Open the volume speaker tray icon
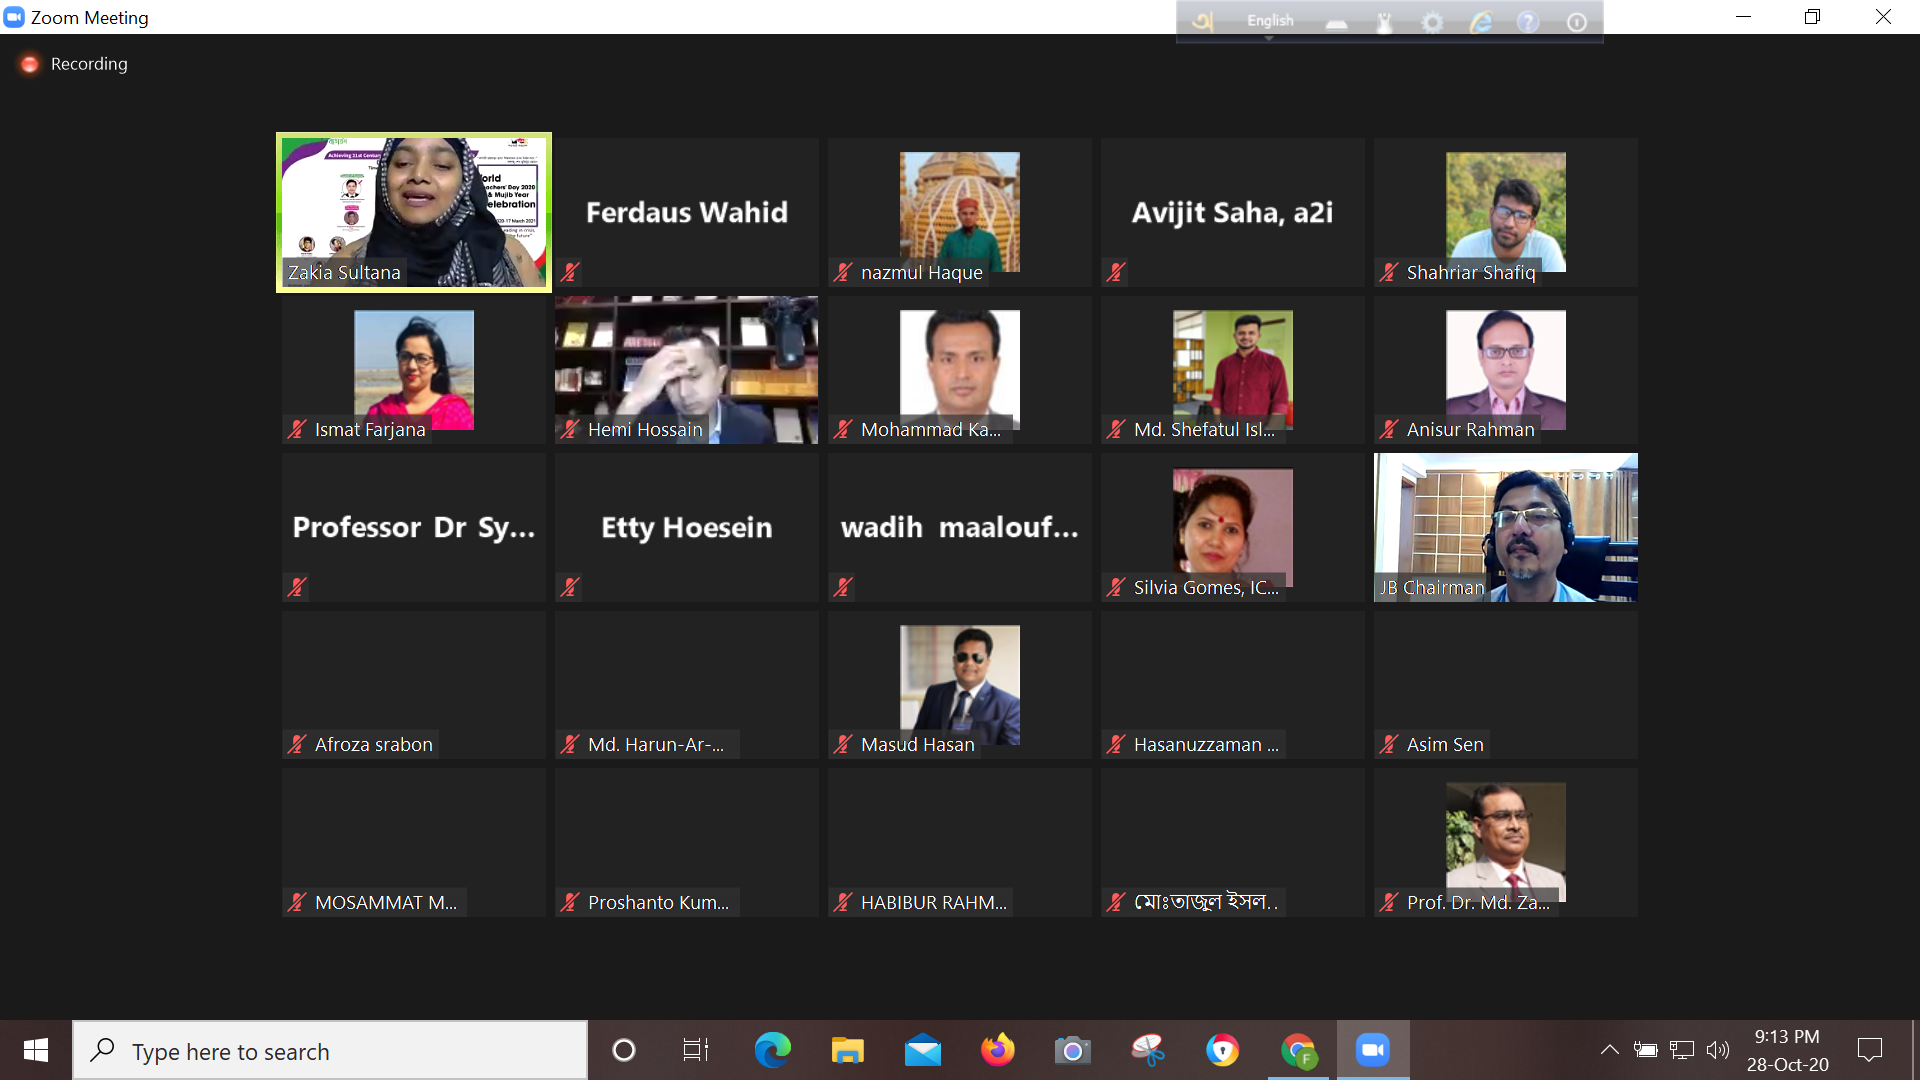 1717,1050
